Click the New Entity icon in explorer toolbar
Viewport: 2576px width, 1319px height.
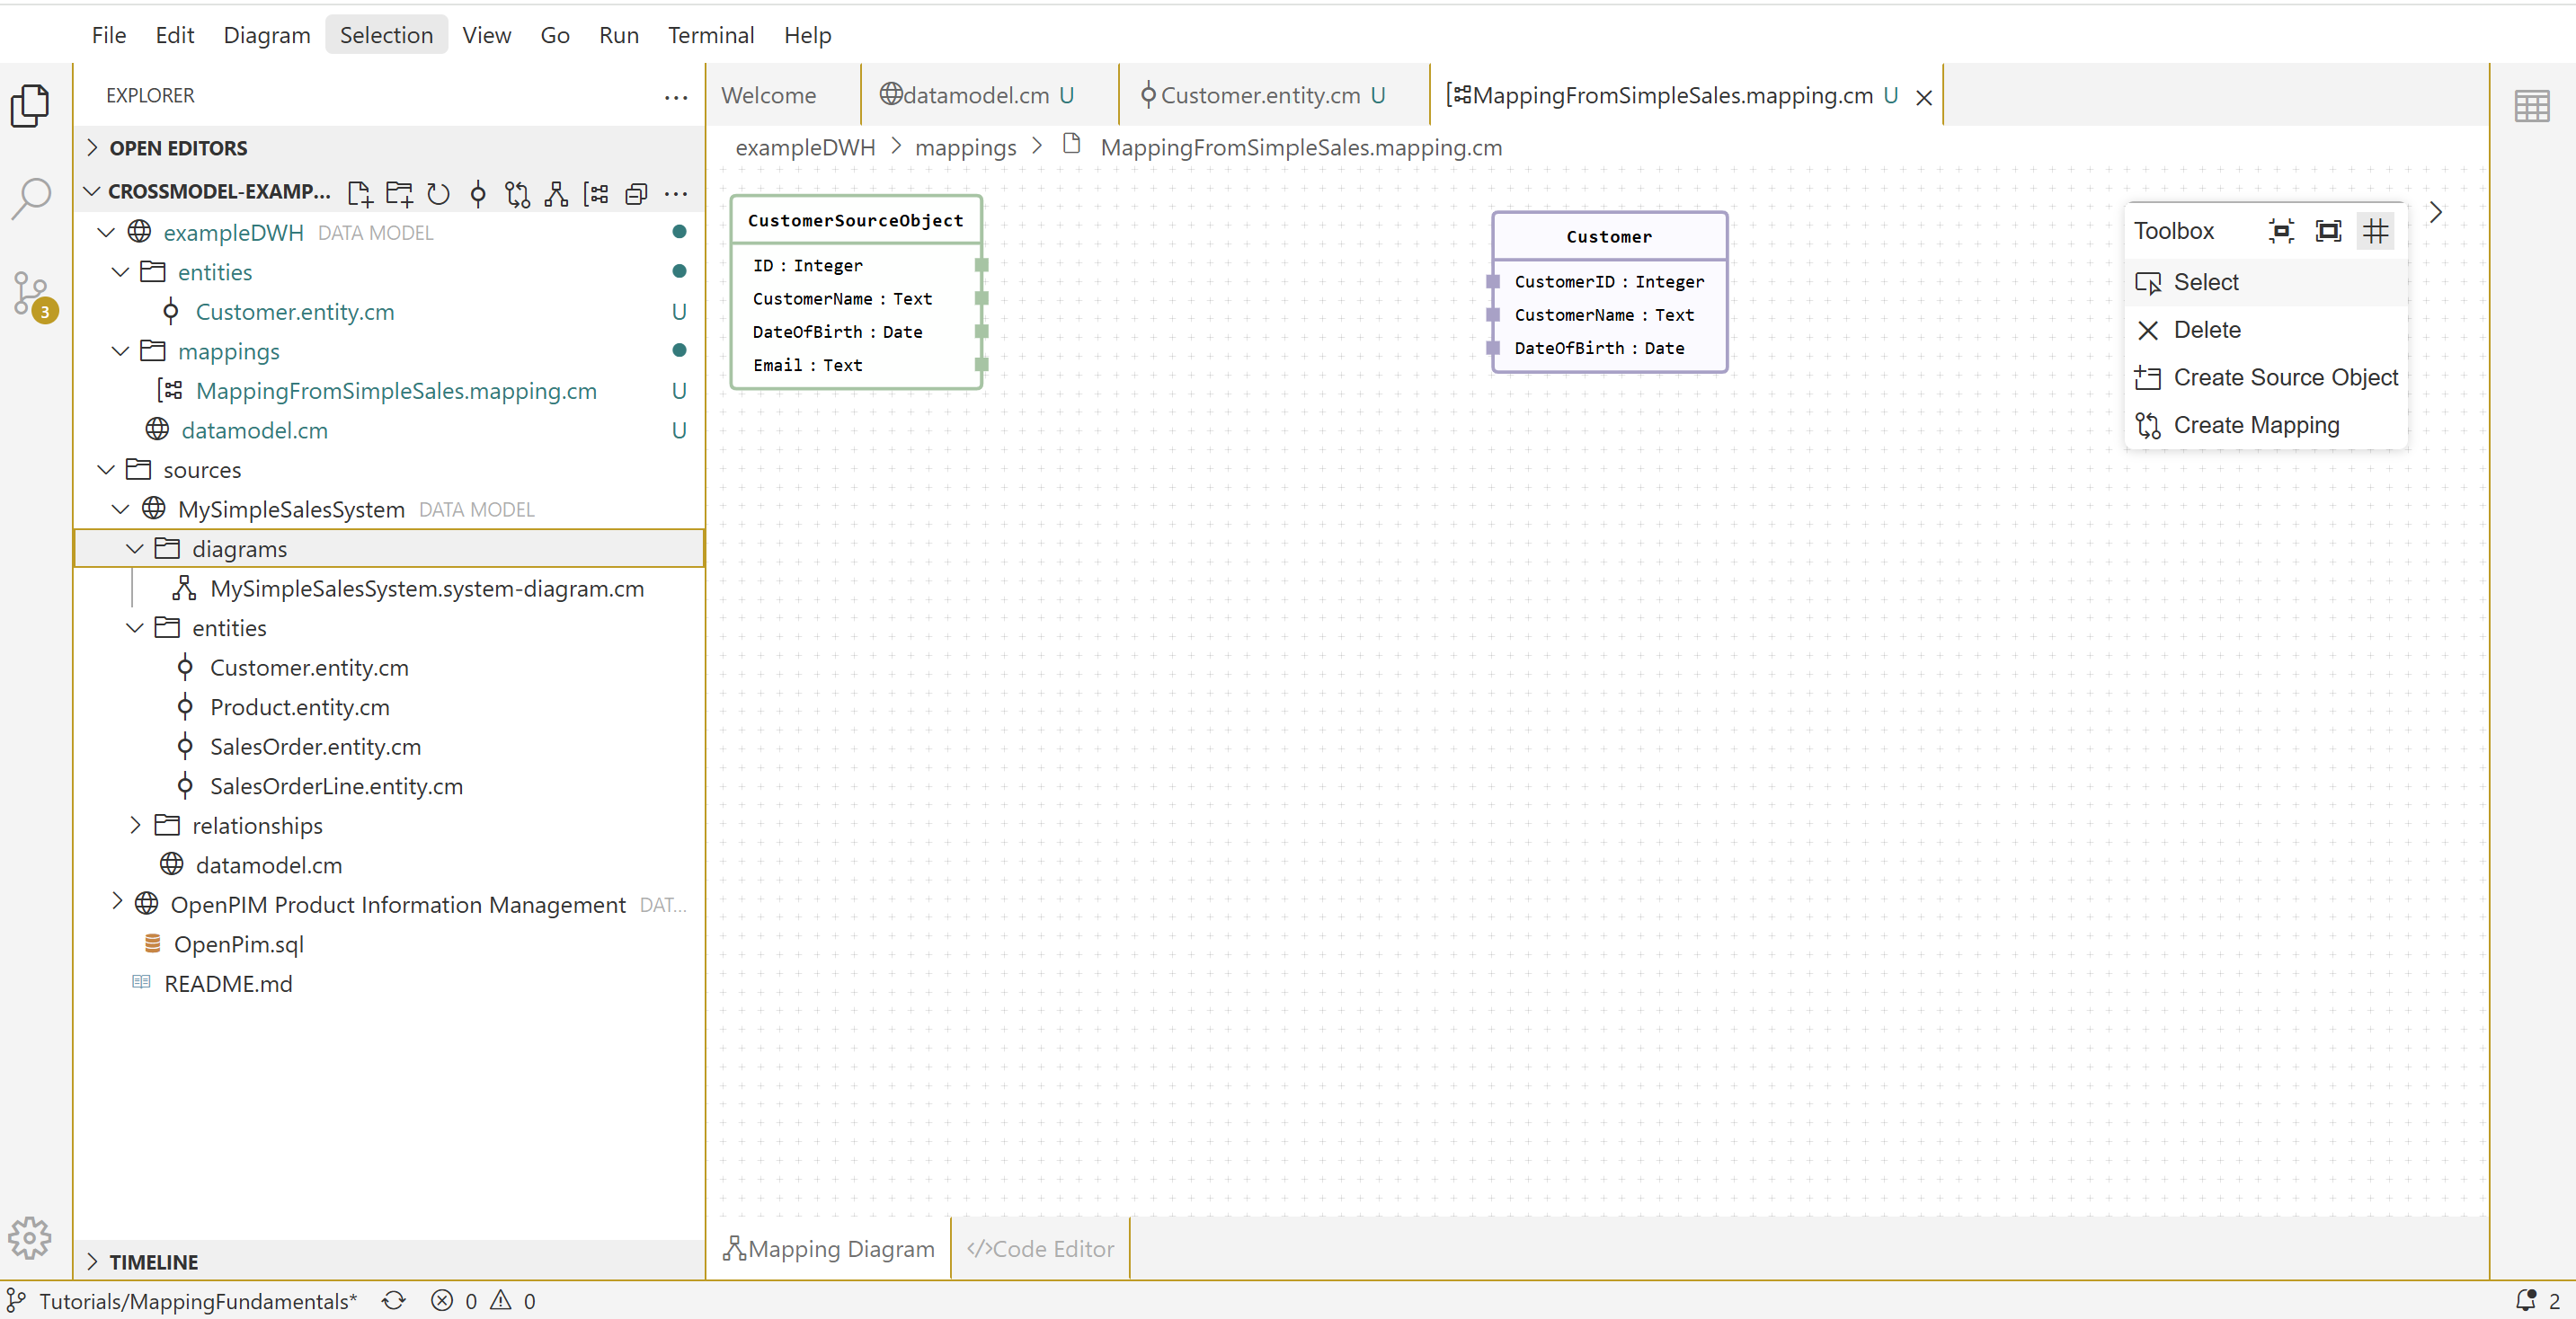coord(478,193)
